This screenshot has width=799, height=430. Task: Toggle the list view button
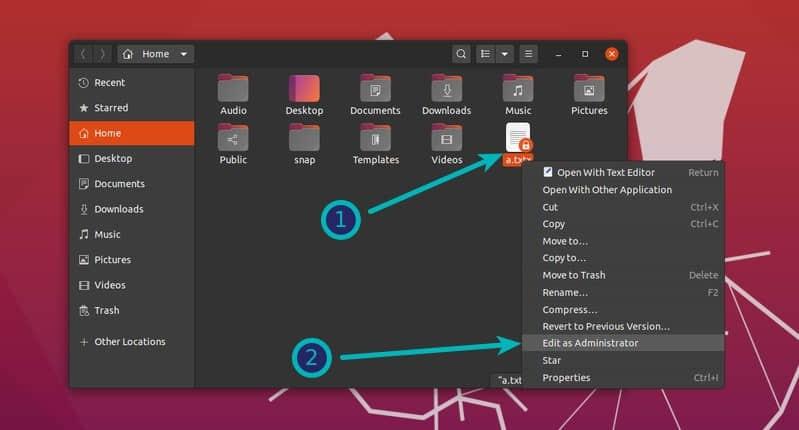(x=486, y=54)
